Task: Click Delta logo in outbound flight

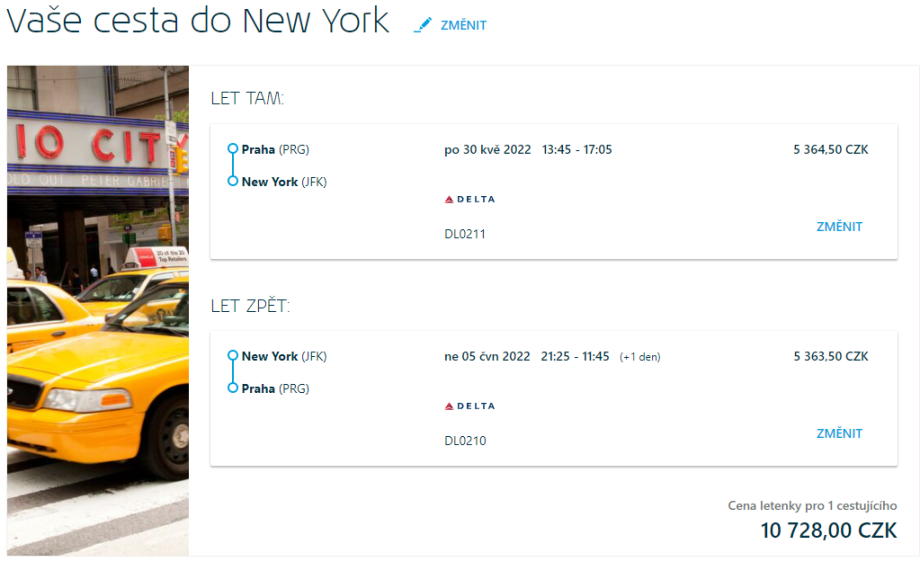Action: coord(469,200)
